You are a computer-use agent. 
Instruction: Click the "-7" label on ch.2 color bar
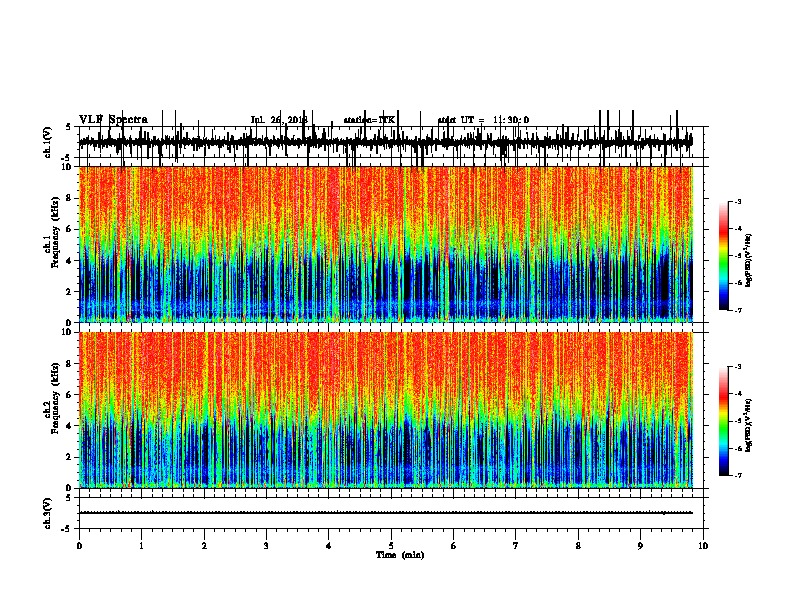pos(738,475)
